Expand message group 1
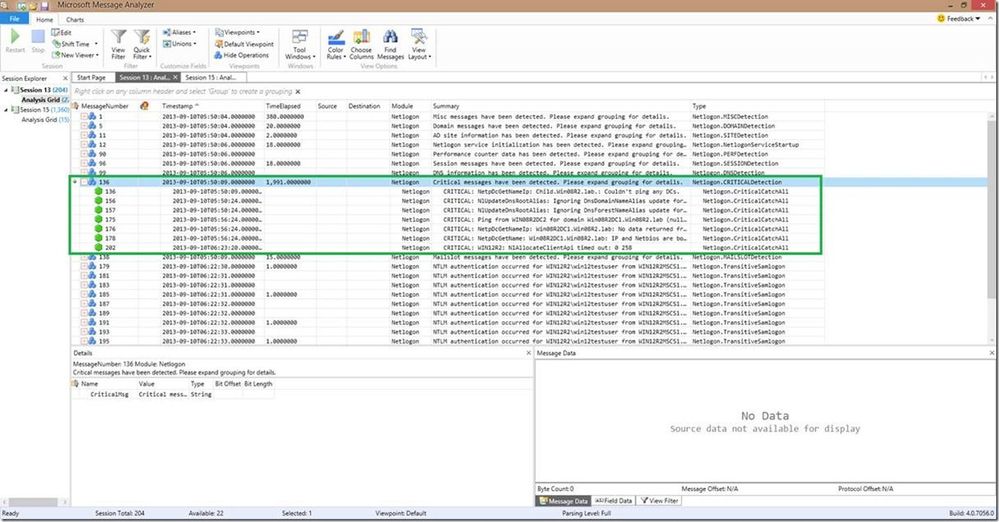This screenshot has height=522, width=999. point(84,117)
